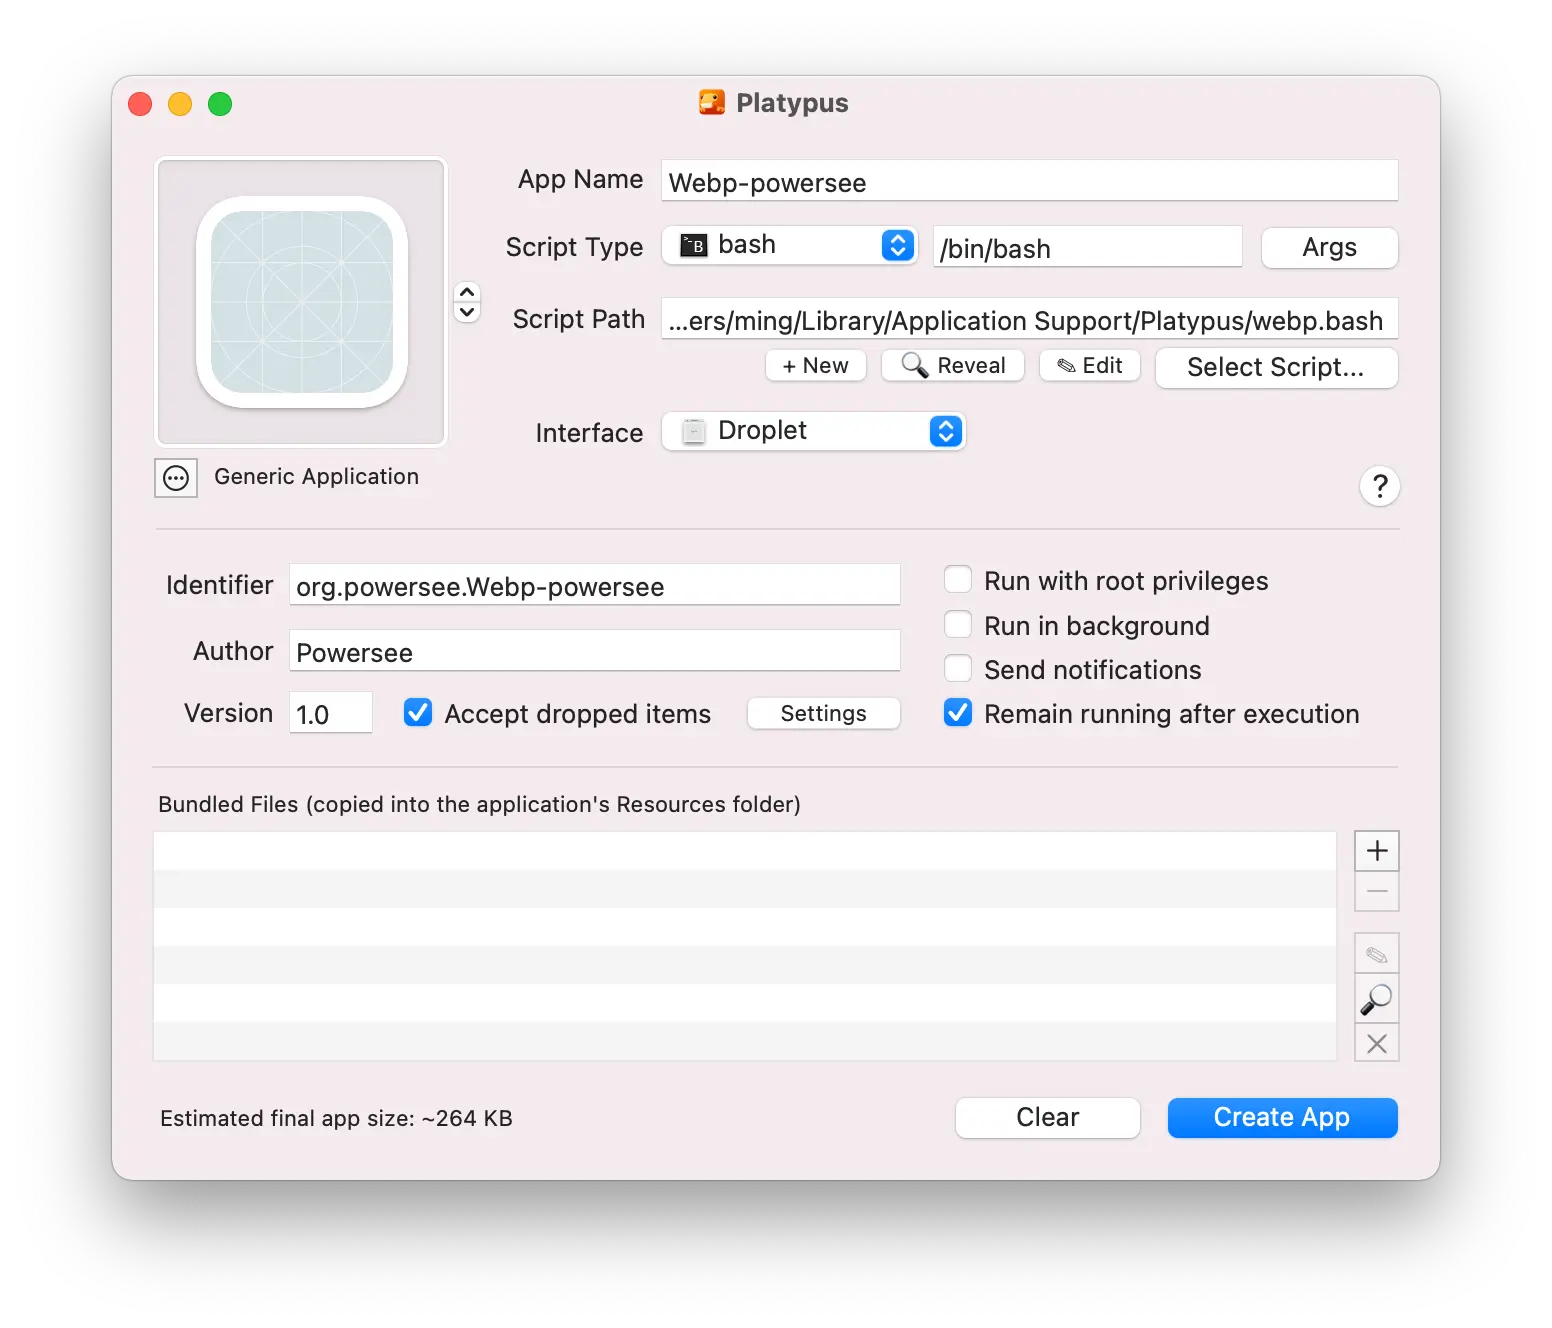1552x1328 pixels.
Task: Open the Interface Droplet dropdown
Action: [x=813, y=431]
